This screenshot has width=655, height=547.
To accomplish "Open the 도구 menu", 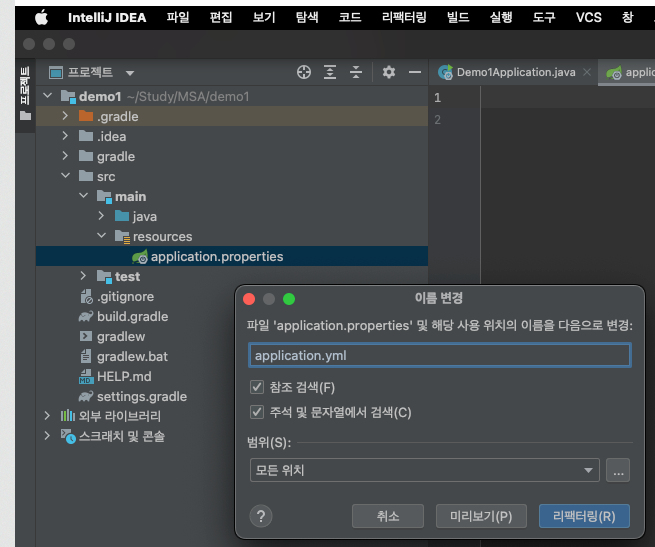I will pyautogui.click(x=544, y=18).
